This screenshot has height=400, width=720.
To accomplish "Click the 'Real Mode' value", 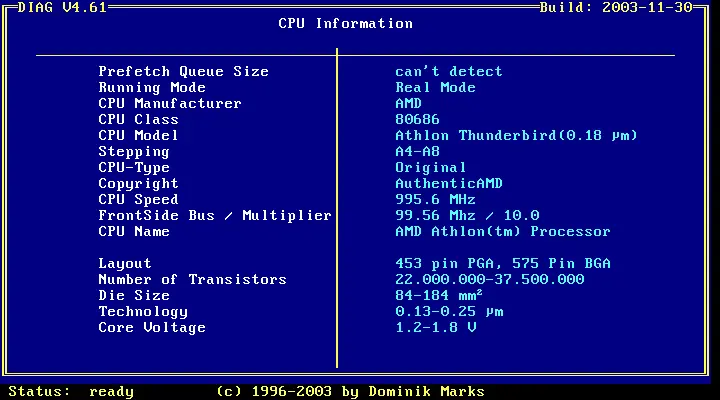I will [435, 87].
